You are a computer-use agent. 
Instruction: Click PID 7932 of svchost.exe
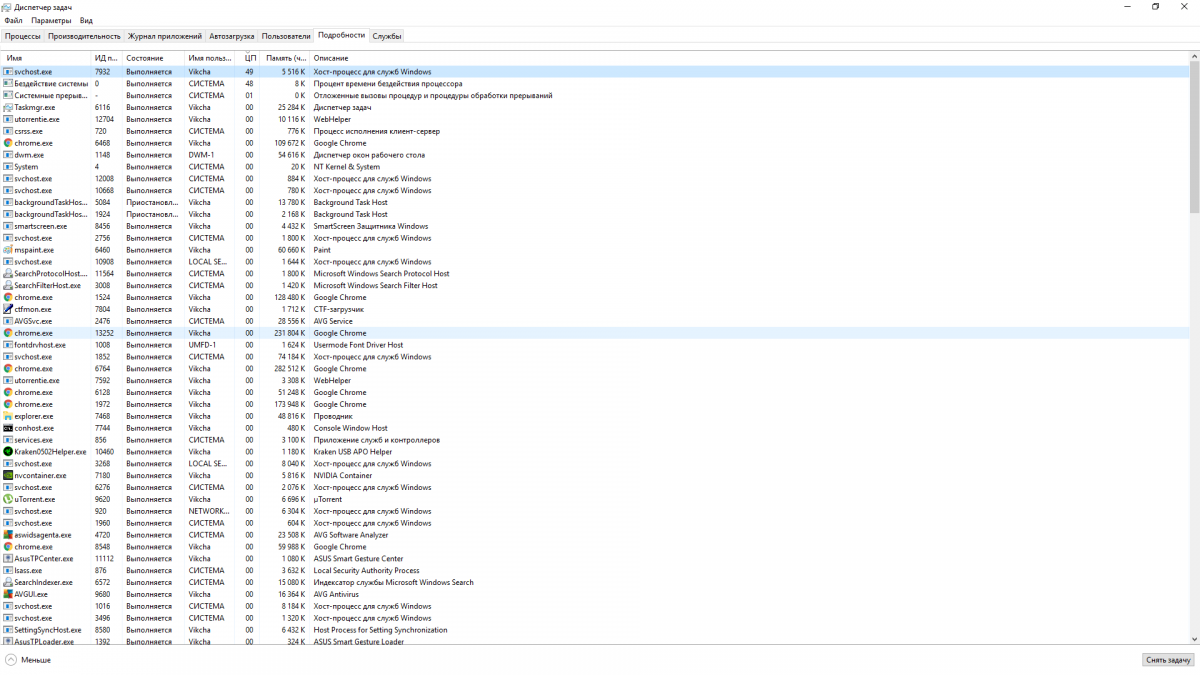pyautogui.click(x=103, y=72)
